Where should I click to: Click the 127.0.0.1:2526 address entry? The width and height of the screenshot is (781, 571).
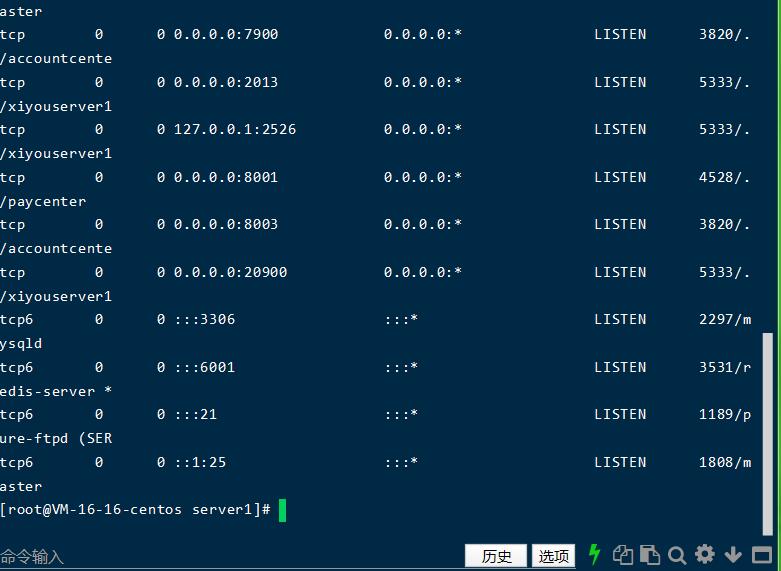pos(235,129)
